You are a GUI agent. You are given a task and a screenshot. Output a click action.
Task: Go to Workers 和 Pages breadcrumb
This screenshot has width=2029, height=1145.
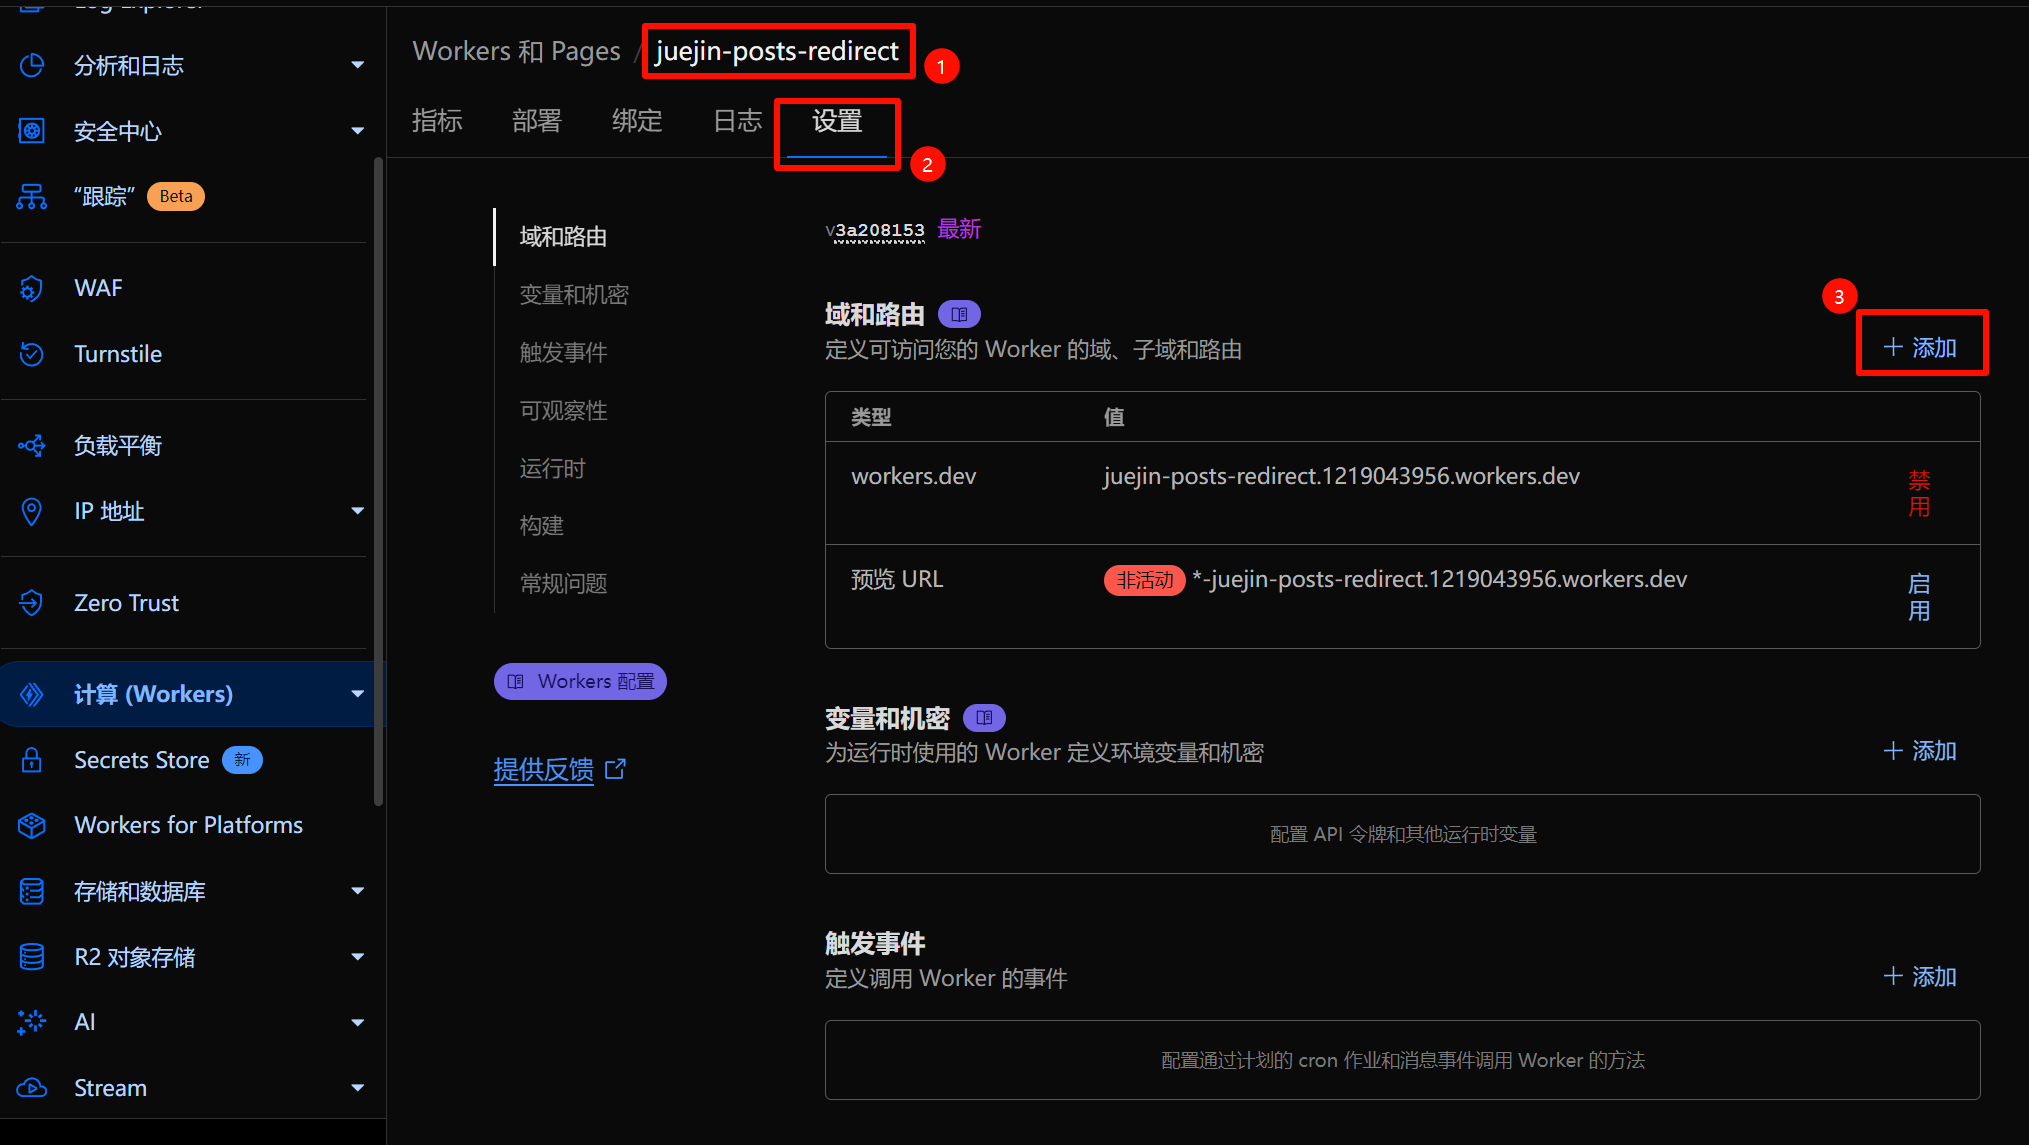tap(516, 51)
